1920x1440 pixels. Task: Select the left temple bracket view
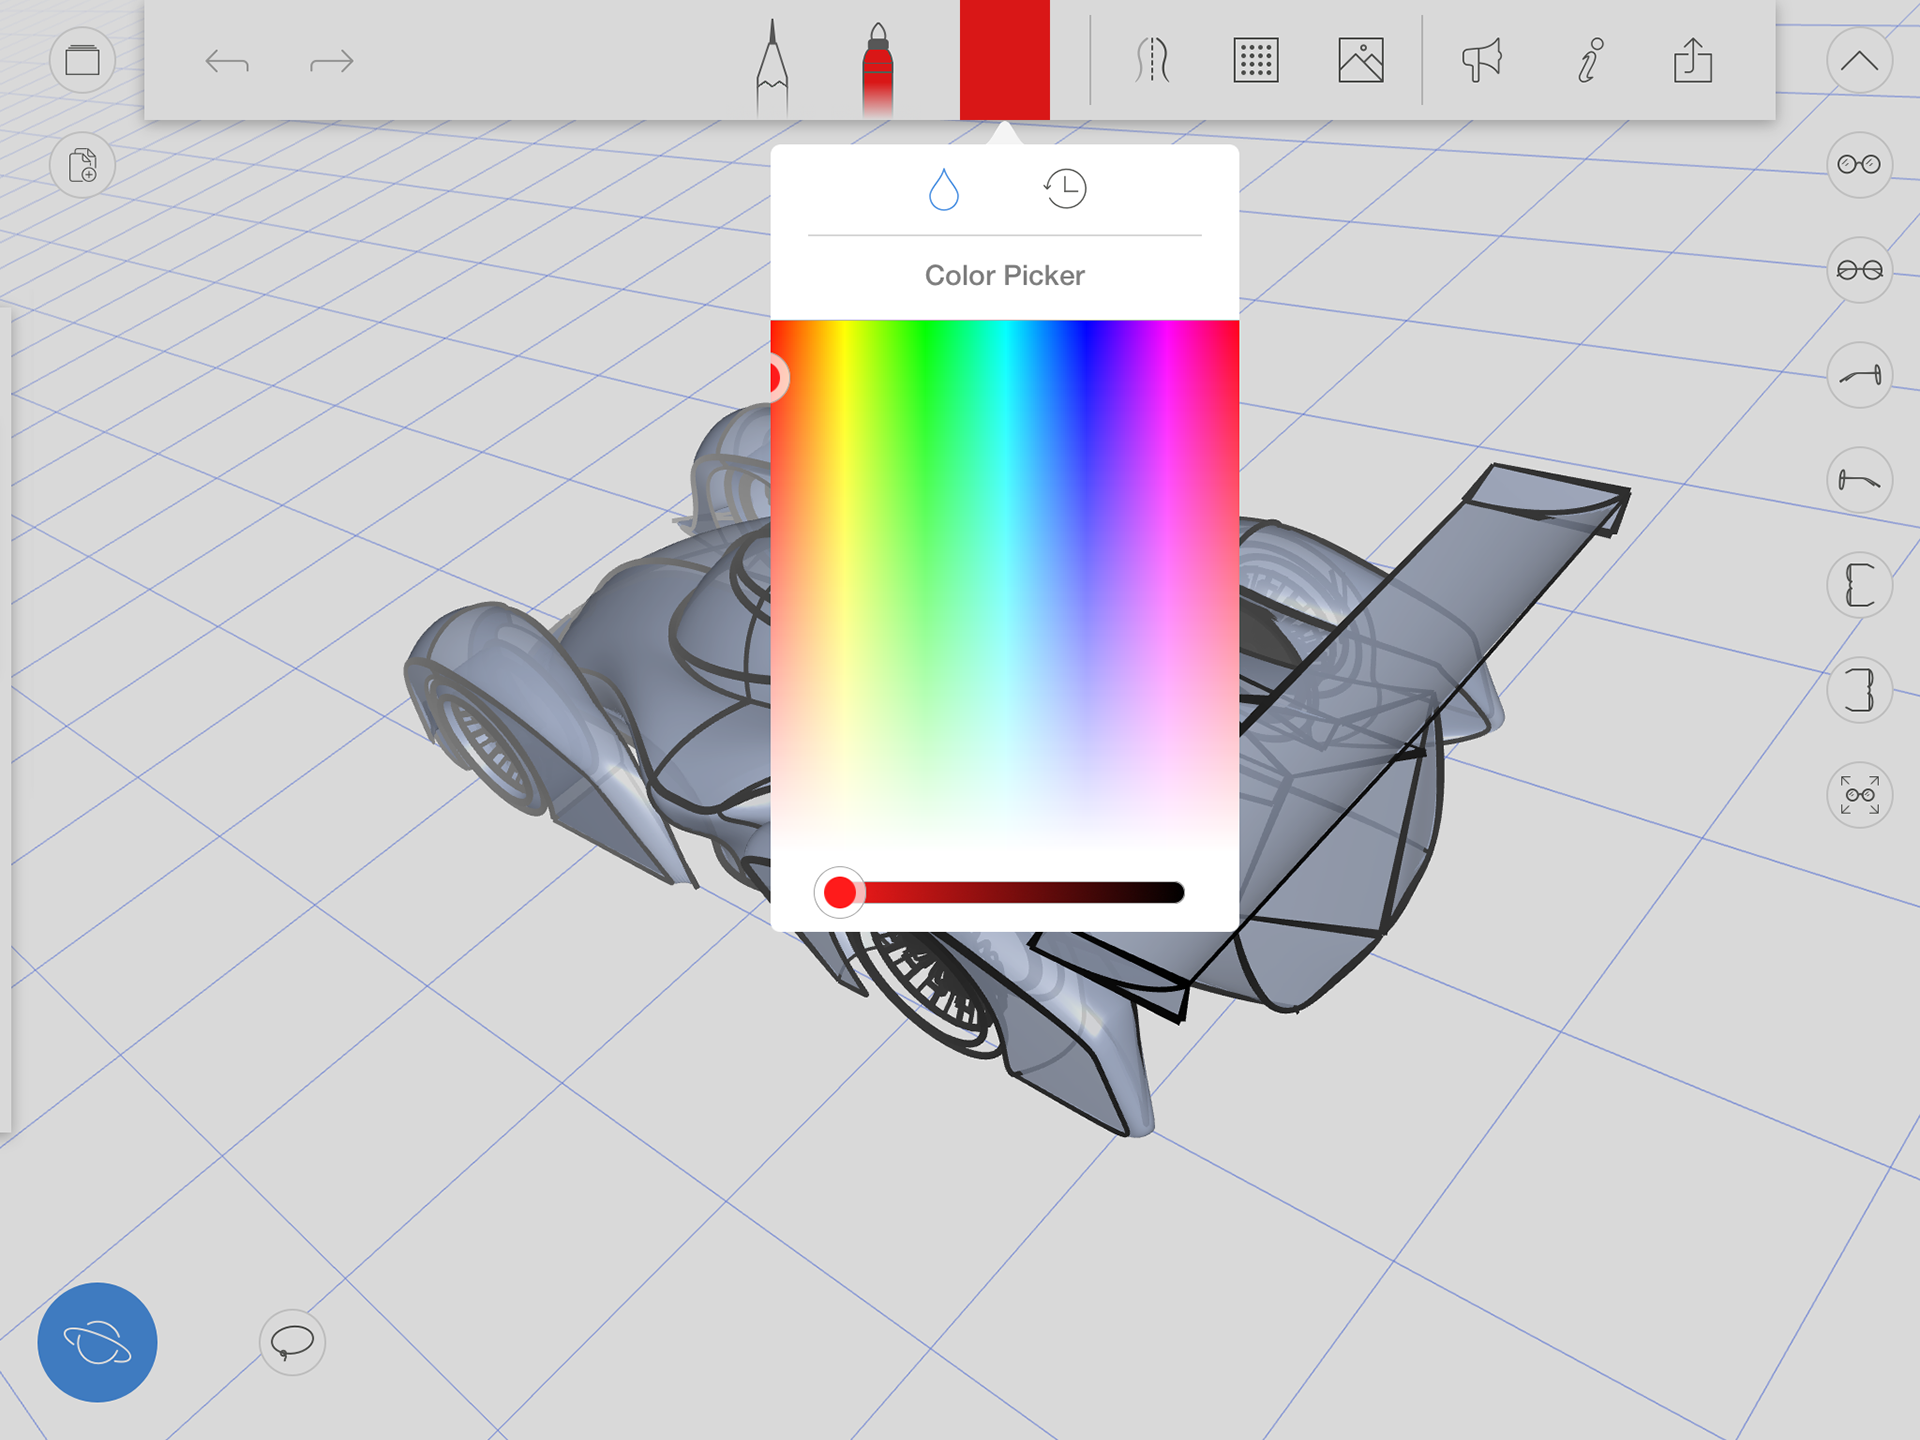click(x=1859, y=585)
